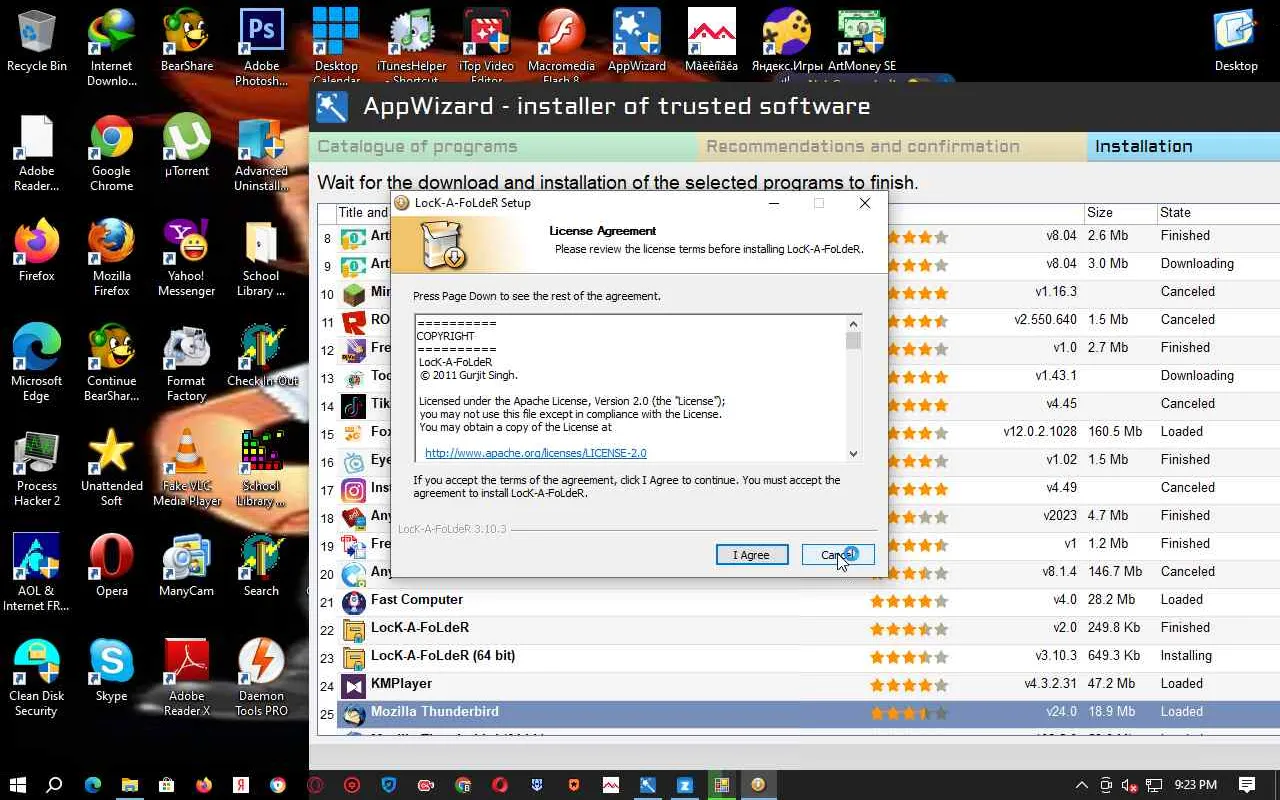This screenshot has height=800, width=1280.
Task: Click the Check In Out desktop shortcut
Action: [262, 355]
